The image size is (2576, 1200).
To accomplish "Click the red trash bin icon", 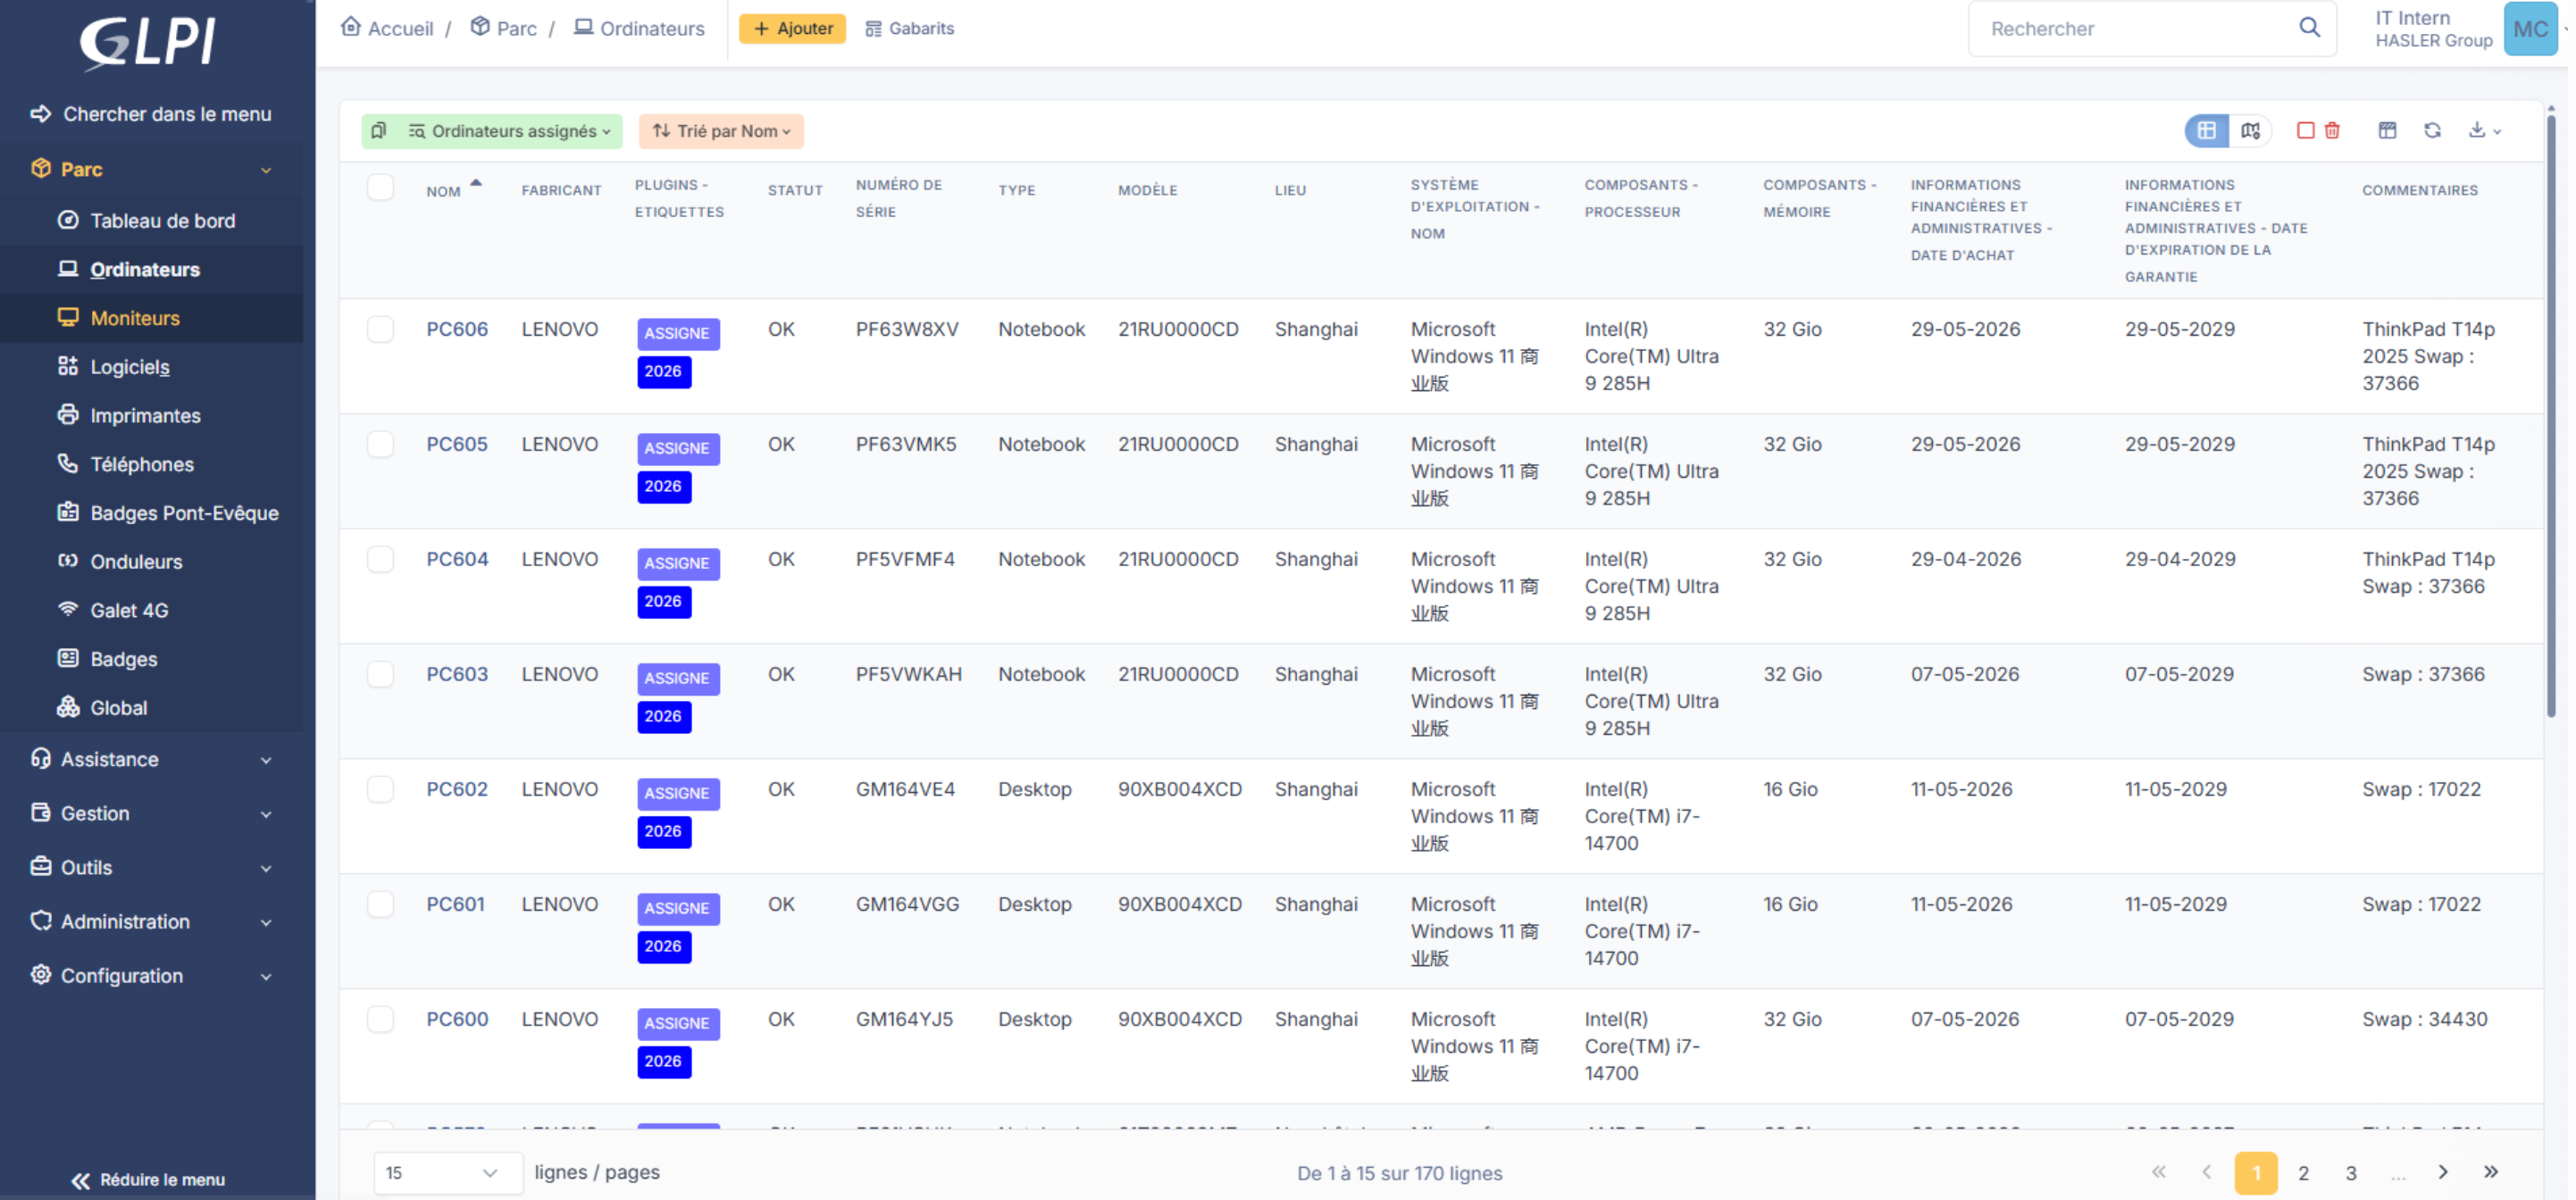I will (2331, 131).
